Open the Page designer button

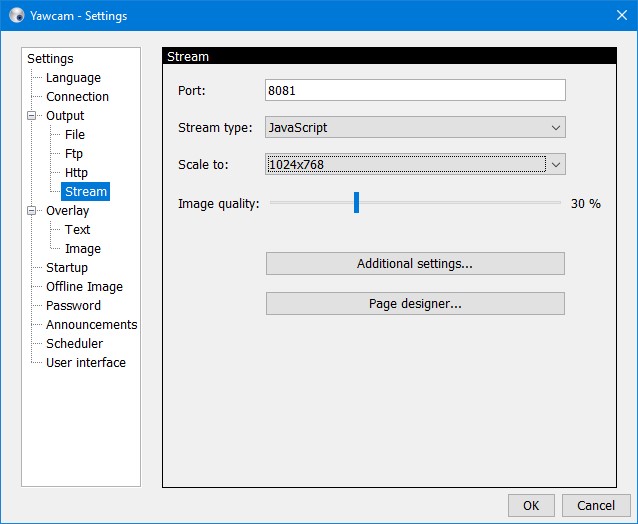point(415,303)
